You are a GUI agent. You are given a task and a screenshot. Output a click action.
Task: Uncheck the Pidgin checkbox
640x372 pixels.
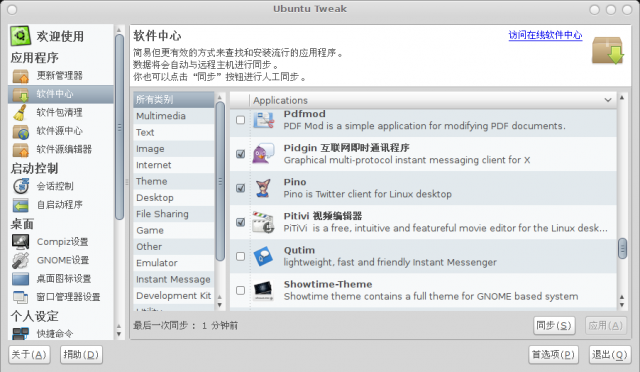point(240,154)
